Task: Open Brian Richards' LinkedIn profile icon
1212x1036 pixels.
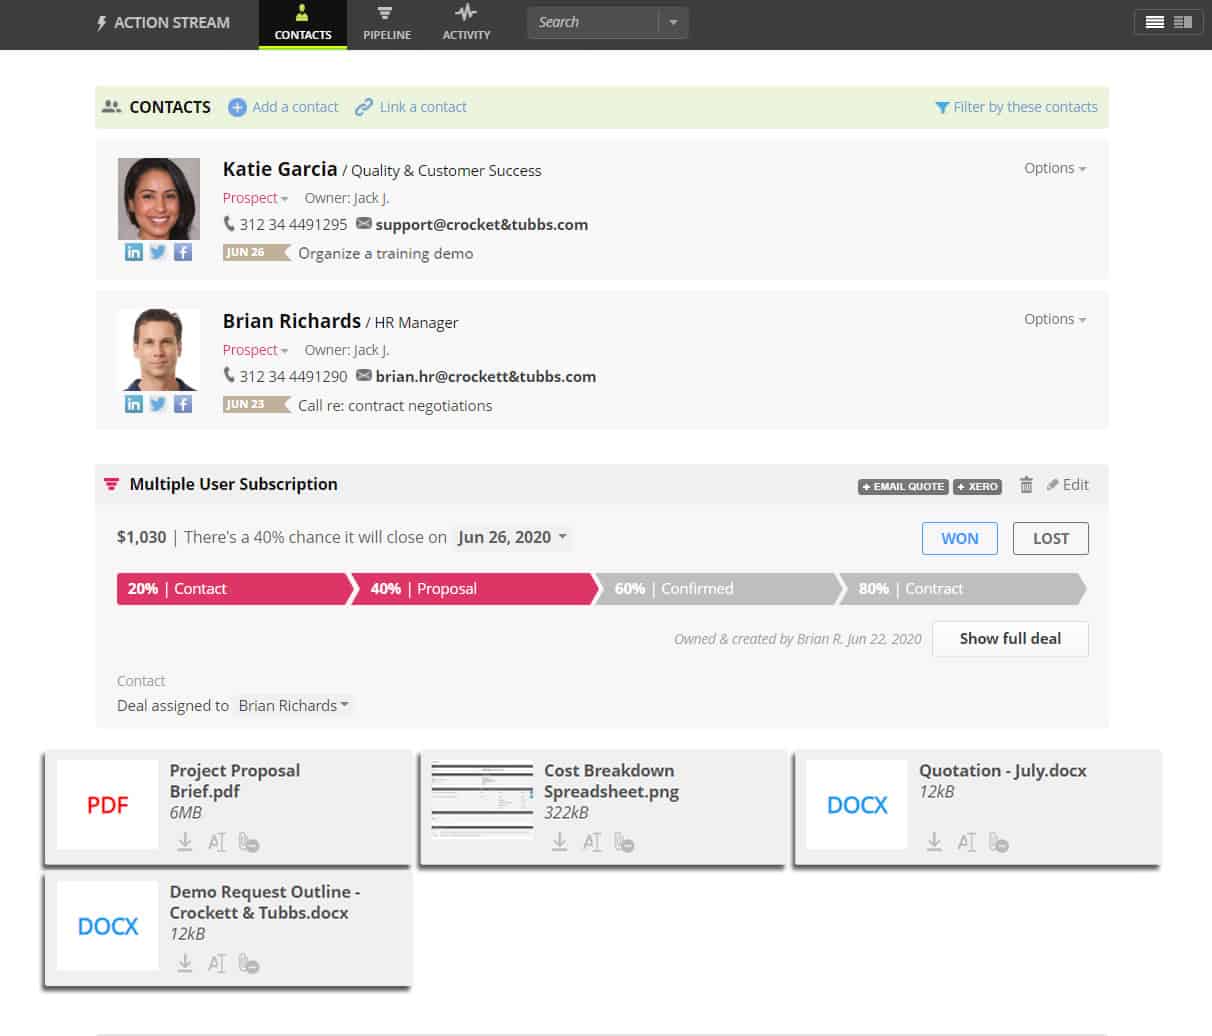Action: [133, 404]
